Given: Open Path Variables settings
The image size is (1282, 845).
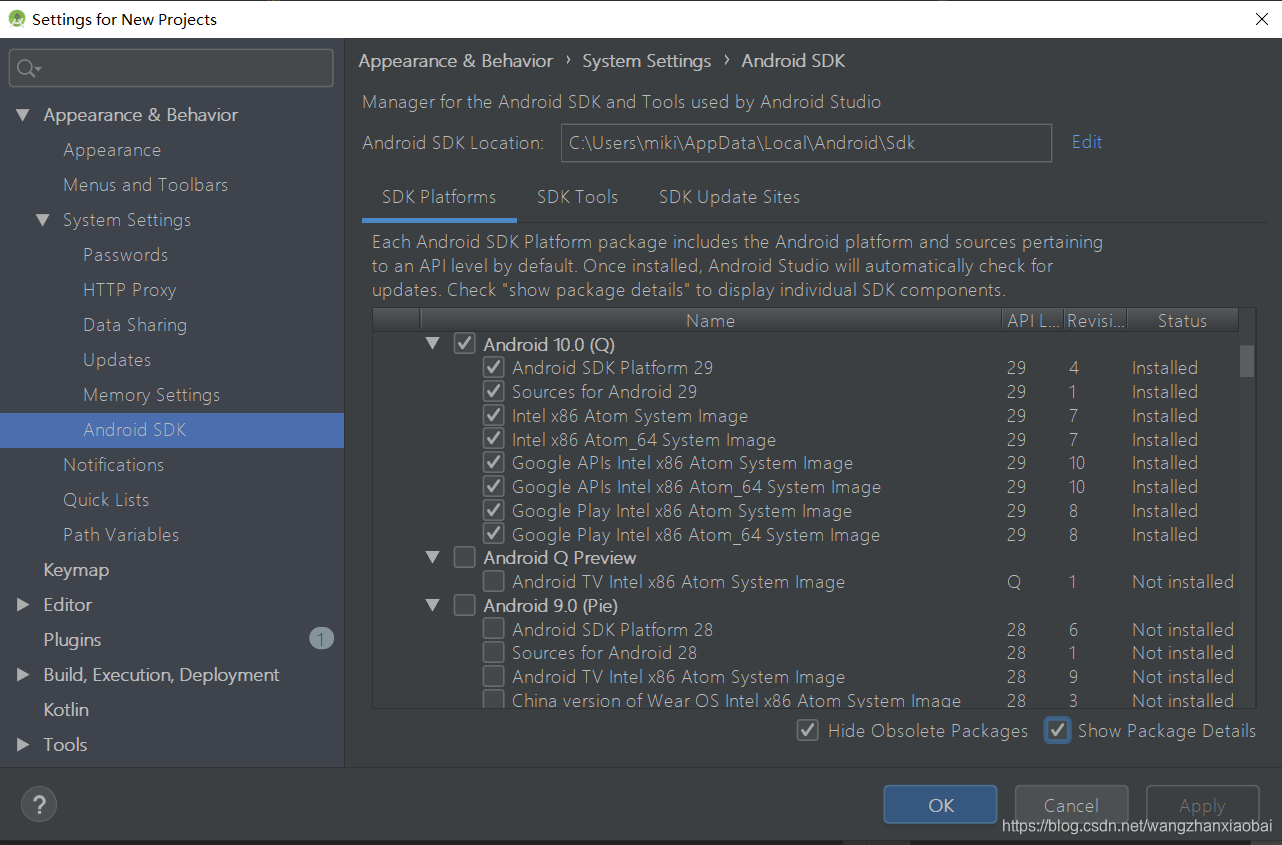Looking at the screenshot, I should coord(121,535).
